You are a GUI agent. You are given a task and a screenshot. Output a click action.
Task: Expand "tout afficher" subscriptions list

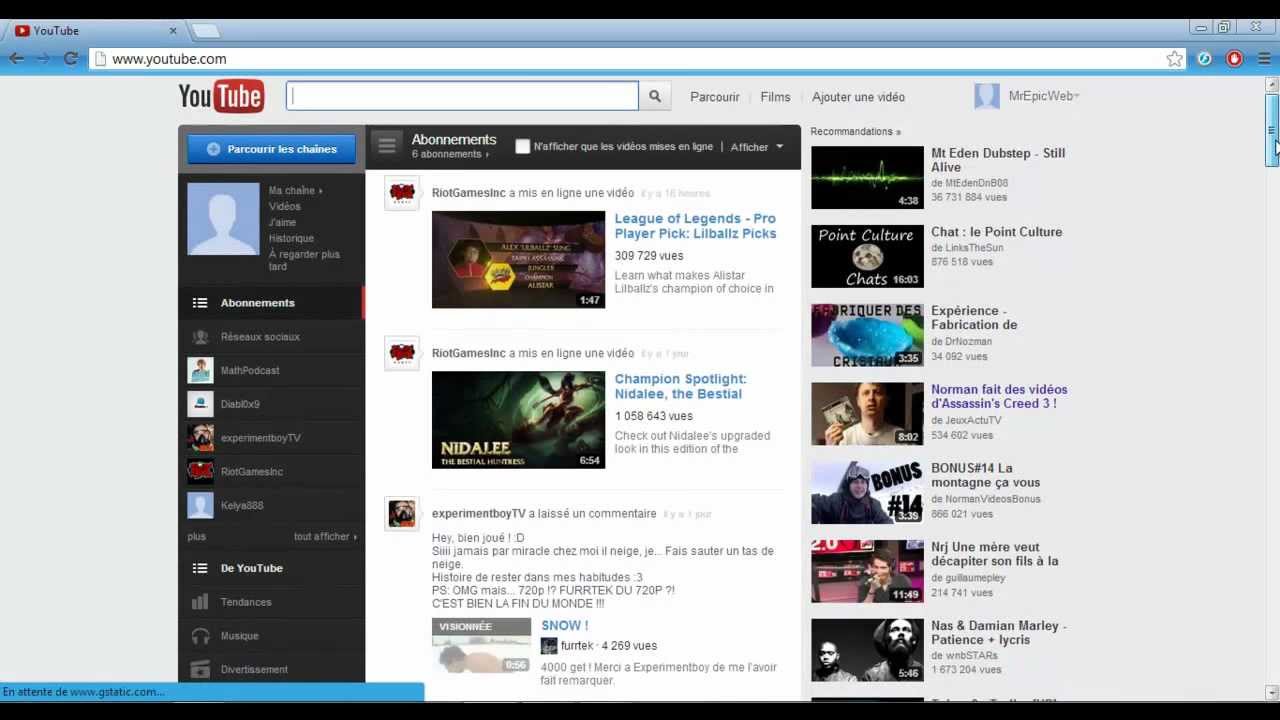point(325,537)
